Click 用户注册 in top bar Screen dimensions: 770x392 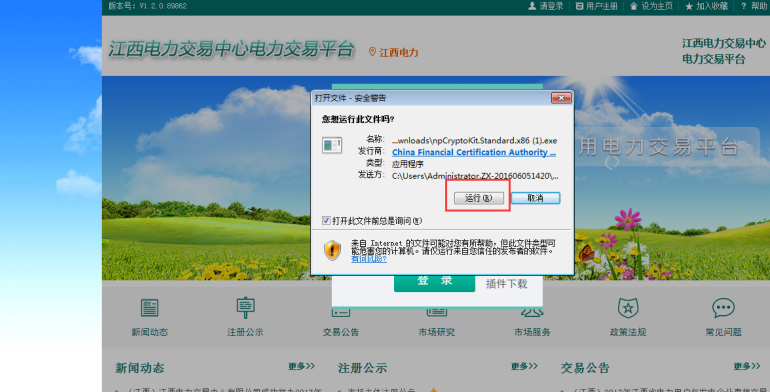[x=596, y=6]
